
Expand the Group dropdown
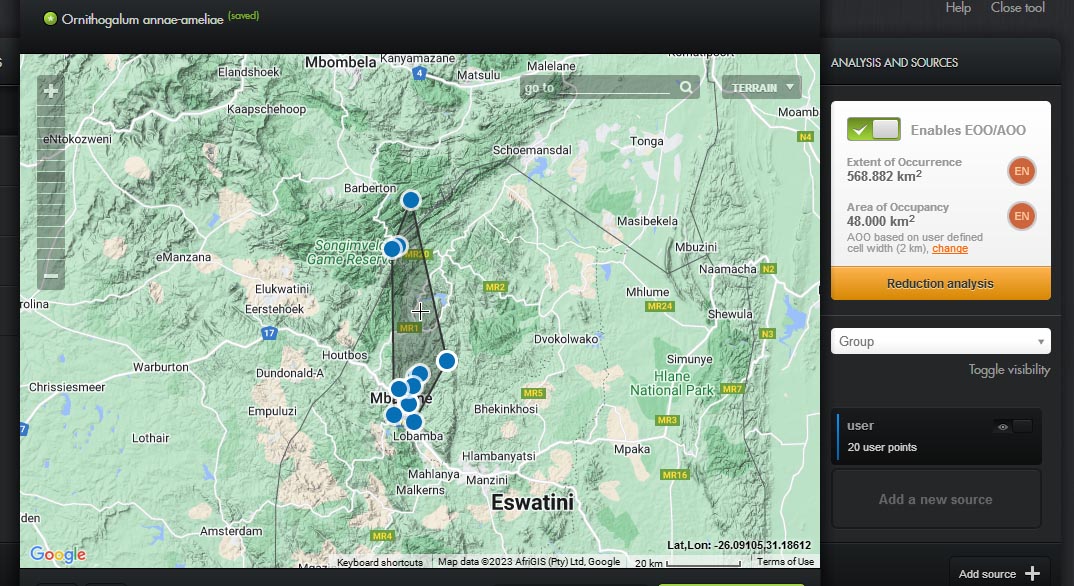pos(940,341)
